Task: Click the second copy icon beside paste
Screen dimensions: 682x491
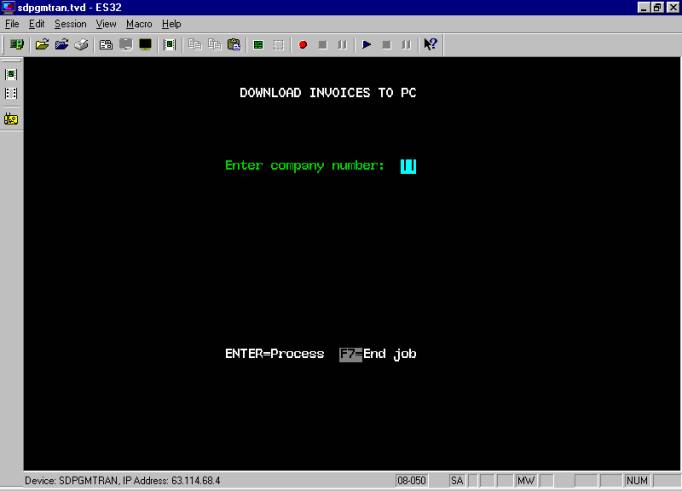Action: pyautogui.click(x=214, y=44)
